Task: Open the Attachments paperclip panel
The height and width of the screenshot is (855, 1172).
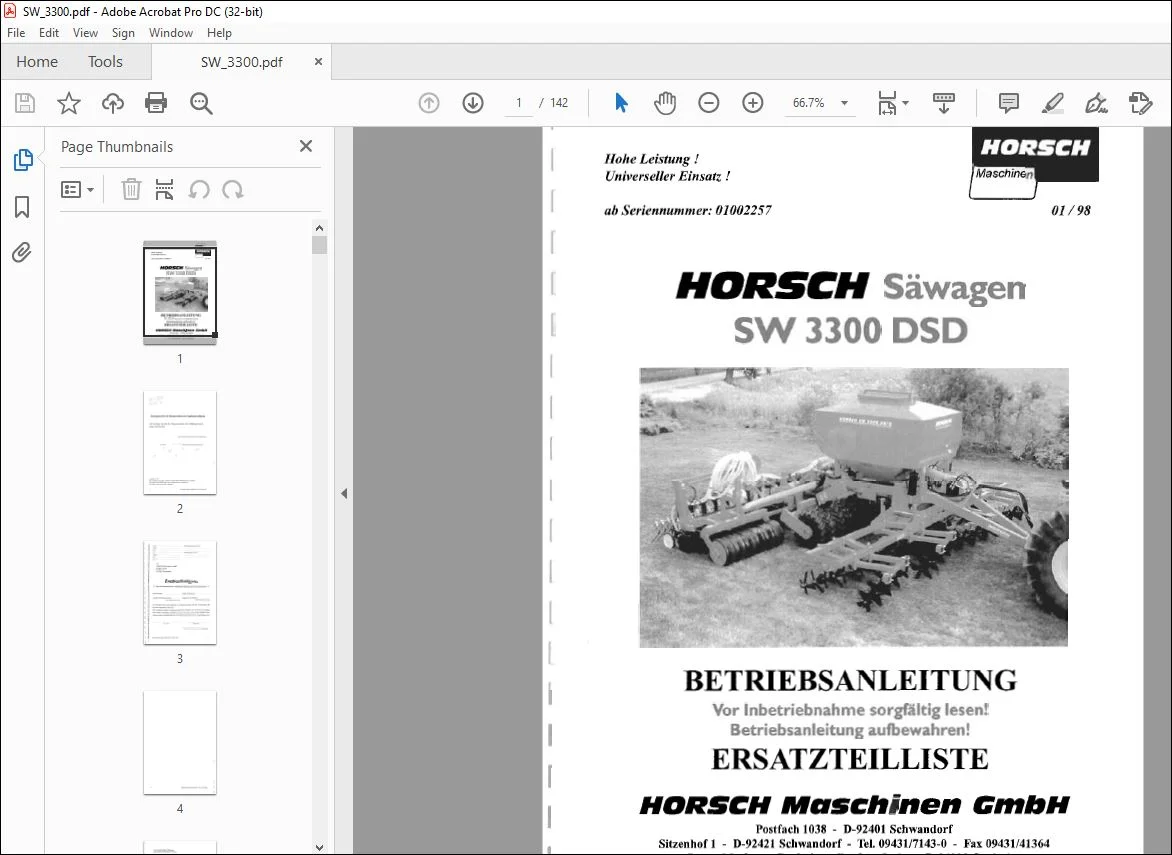Action: pyautogui.click(x=22, y=253)
